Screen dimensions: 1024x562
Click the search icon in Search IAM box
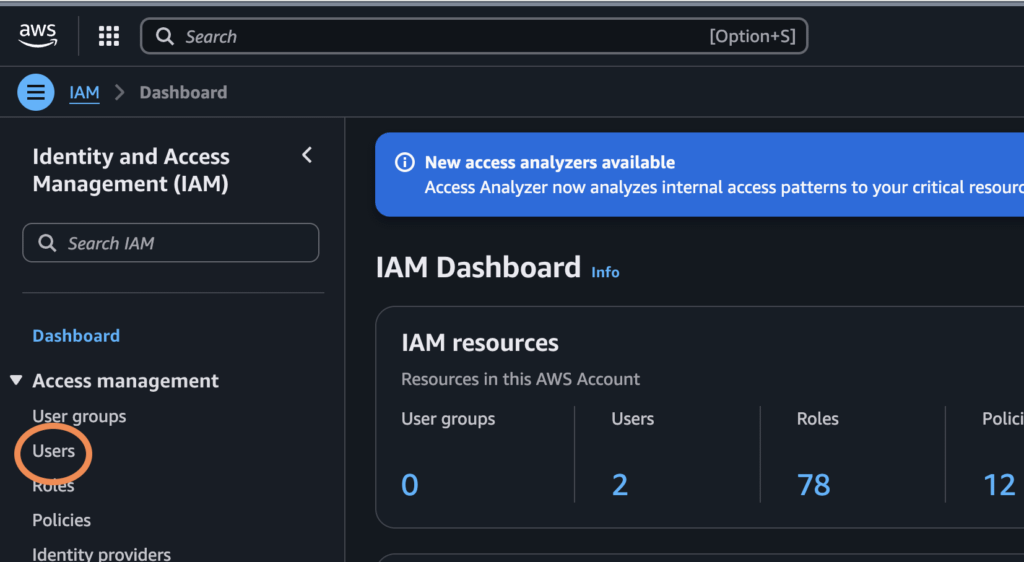[x=47, y=243]
